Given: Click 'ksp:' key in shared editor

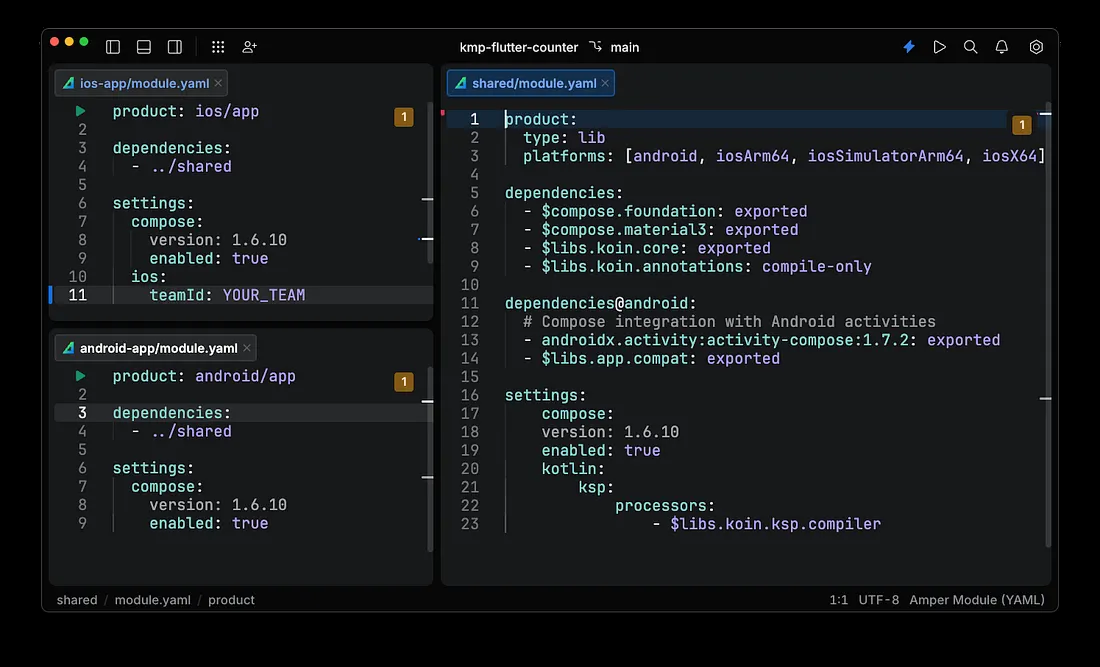Looking at the screenshot, I should click(596, 487).
